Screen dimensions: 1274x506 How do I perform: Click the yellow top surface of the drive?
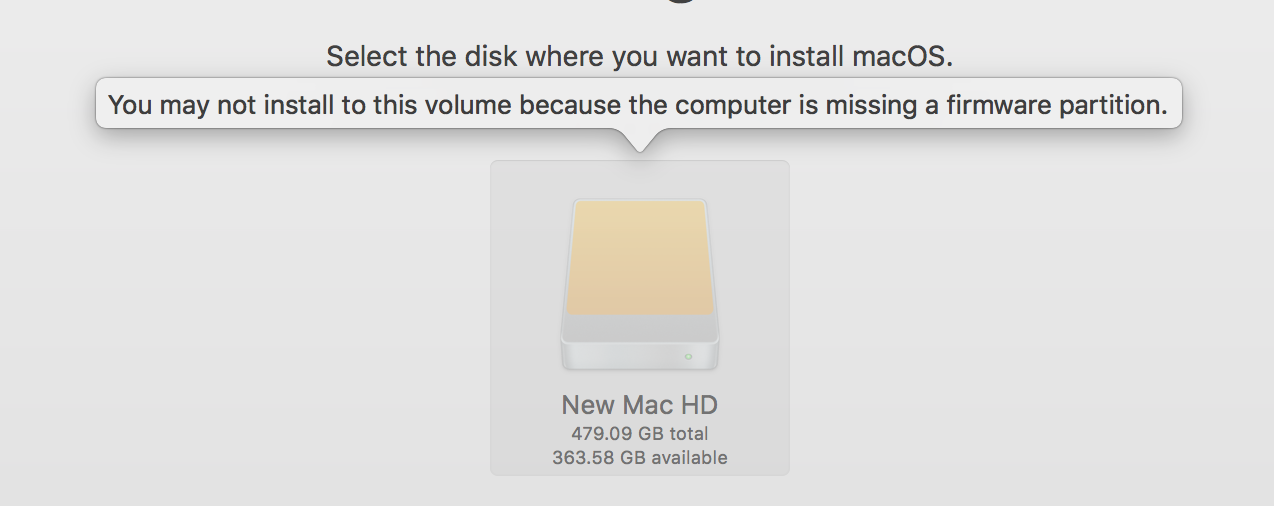pos(640,256)
